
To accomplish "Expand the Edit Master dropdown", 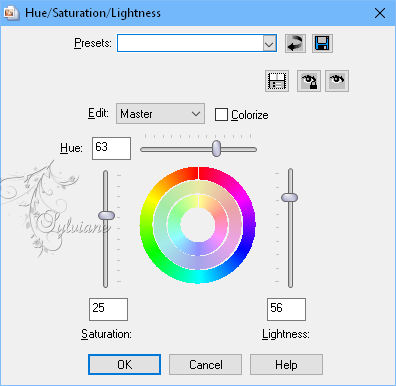I will point(160,114).
